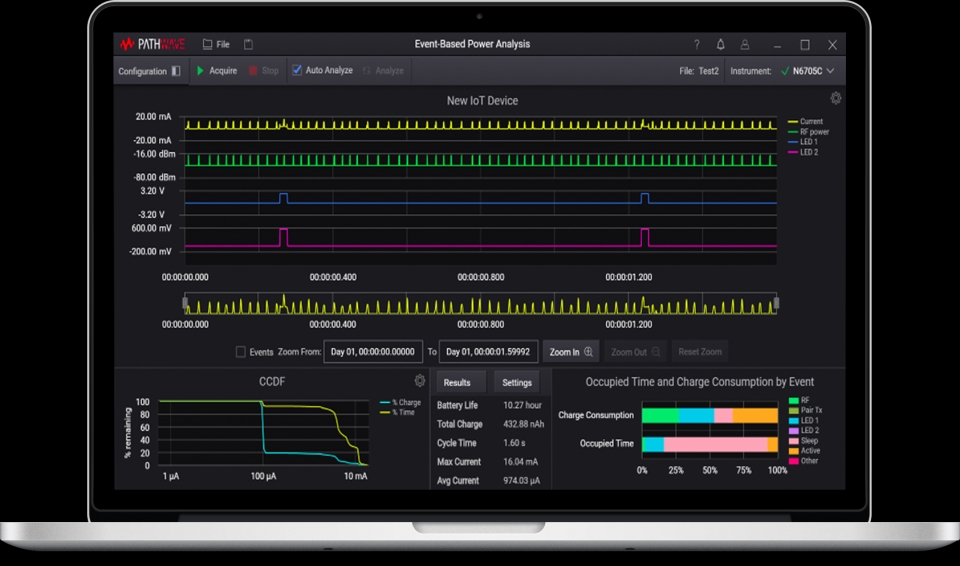Toggle the Current trace legend entry
Screen dimensions: 960x566
[805, 121]
